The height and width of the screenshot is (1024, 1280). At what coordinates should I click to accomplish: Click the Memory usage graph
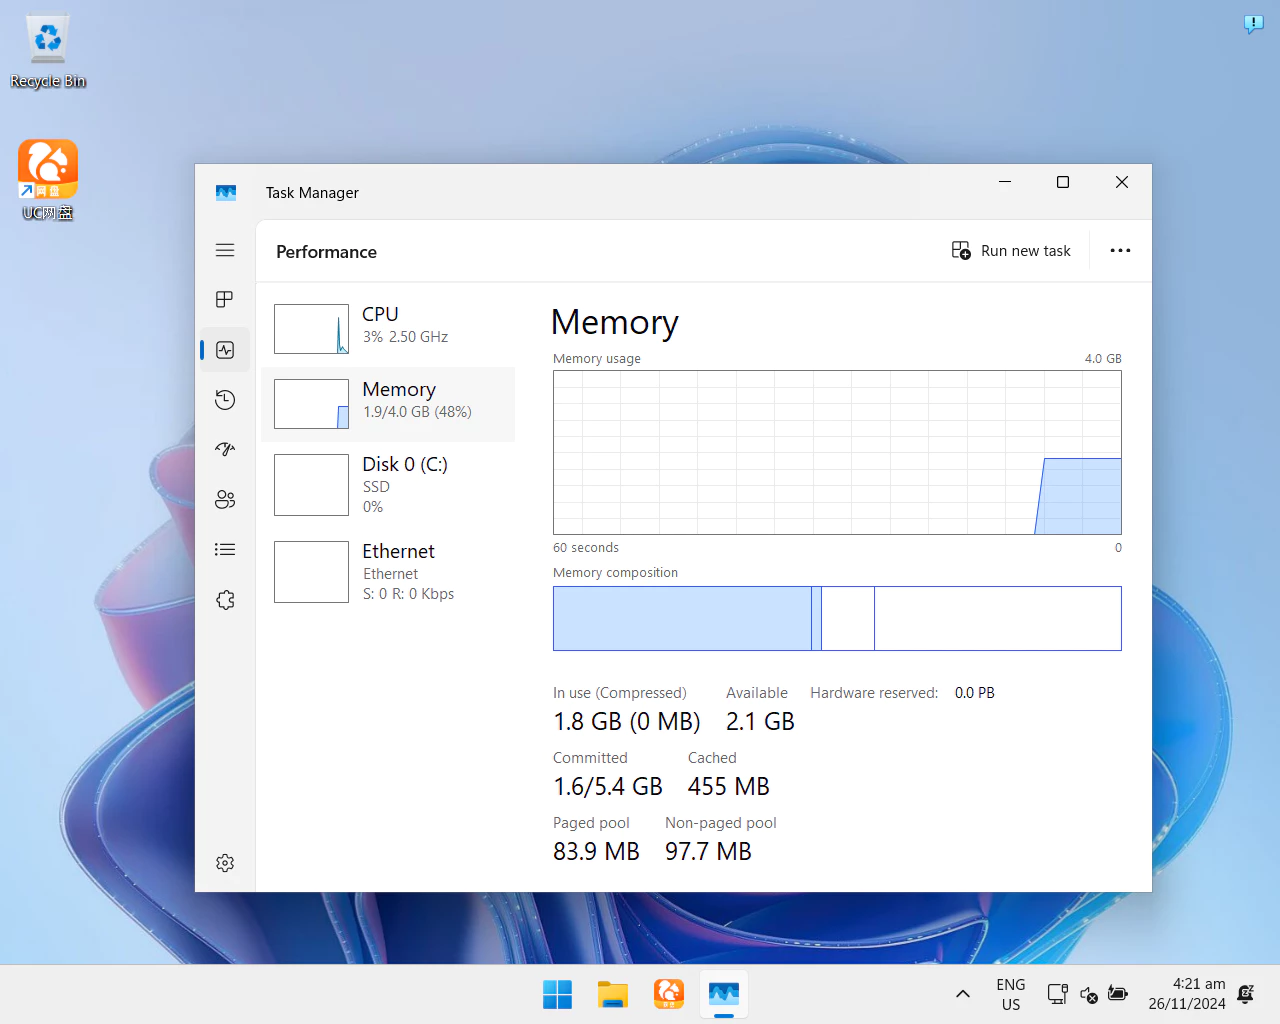[x=837, y=453]
